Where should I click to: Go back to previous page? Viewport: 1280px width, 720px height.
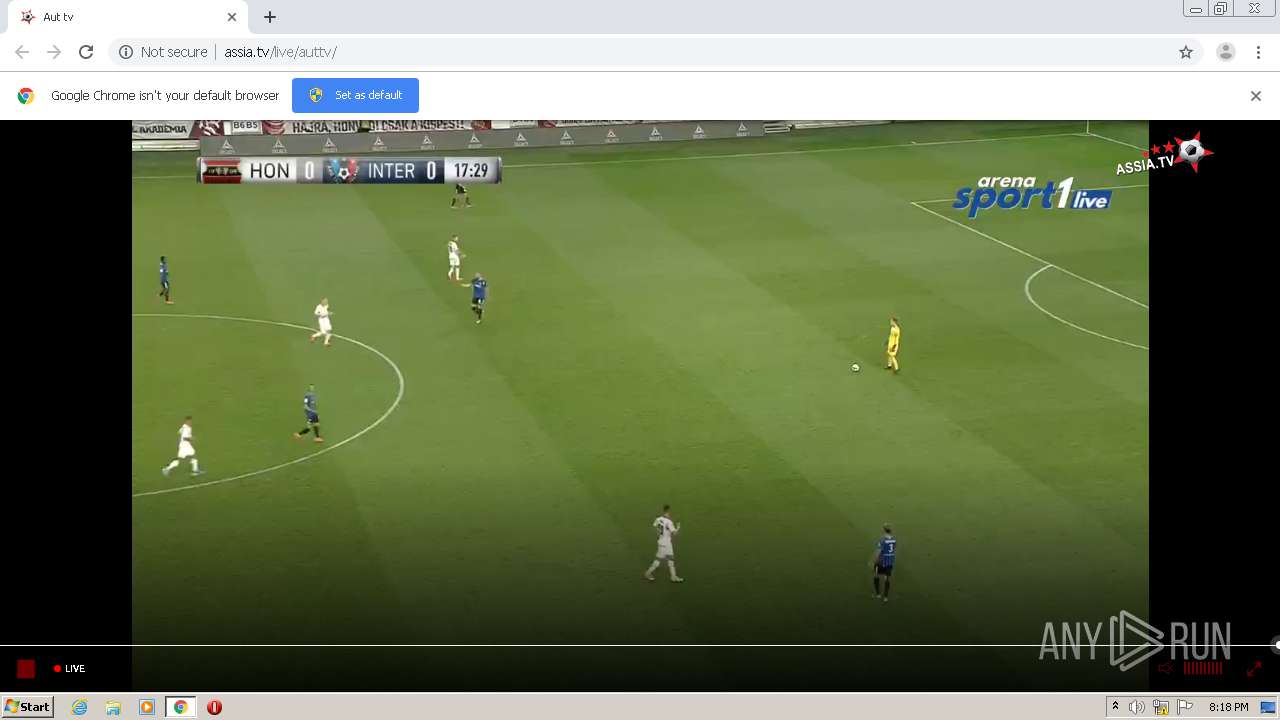[x=22, y=52]
